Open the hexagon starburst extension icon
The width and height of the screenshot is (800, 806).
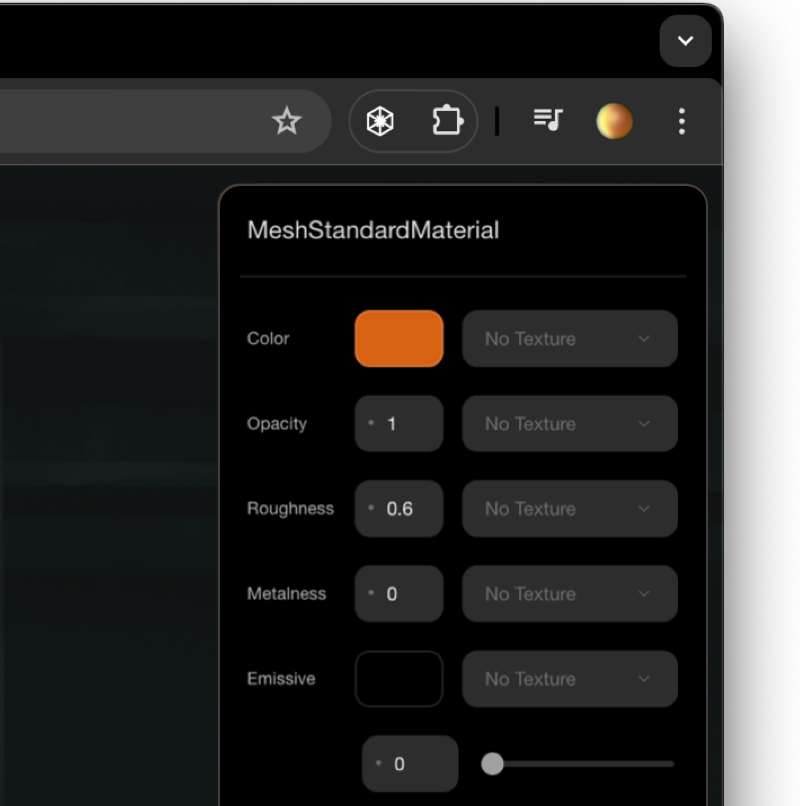[x=380, y=121]
